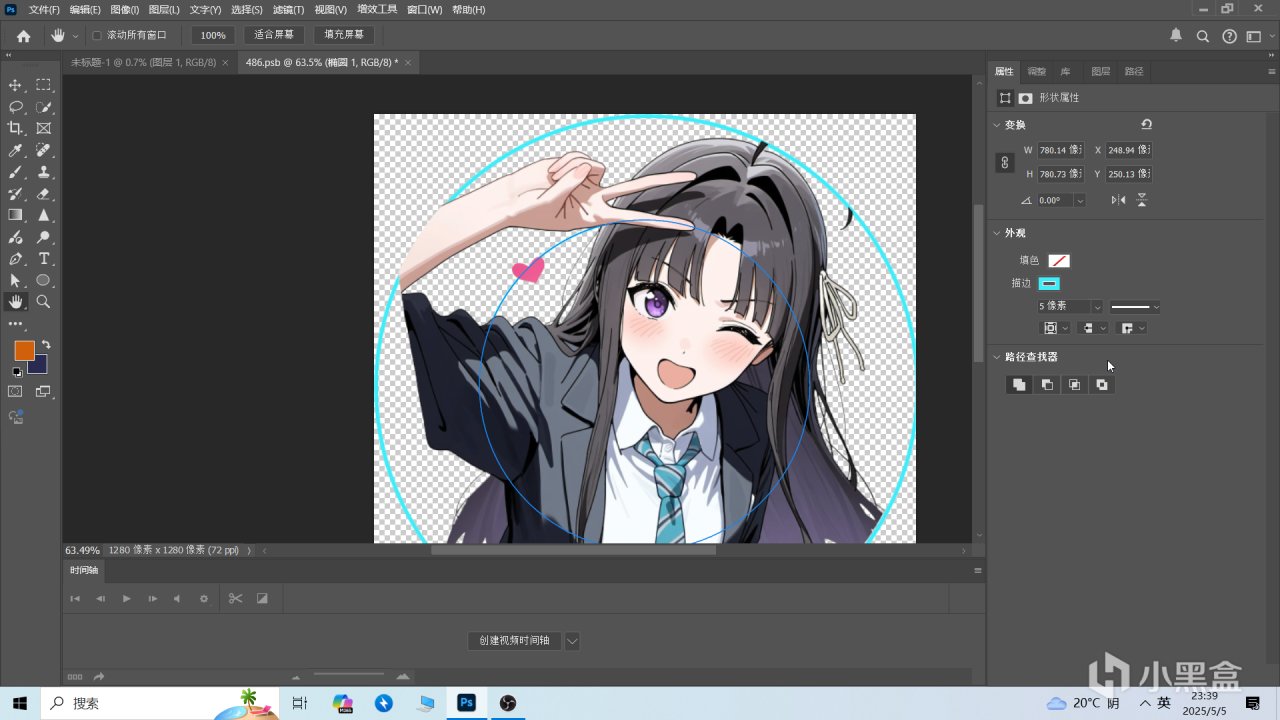Open the stroke corner join dropdown
This screenshot has width=1280, height=720.
pyautogui.click(x=1133, y=328)
